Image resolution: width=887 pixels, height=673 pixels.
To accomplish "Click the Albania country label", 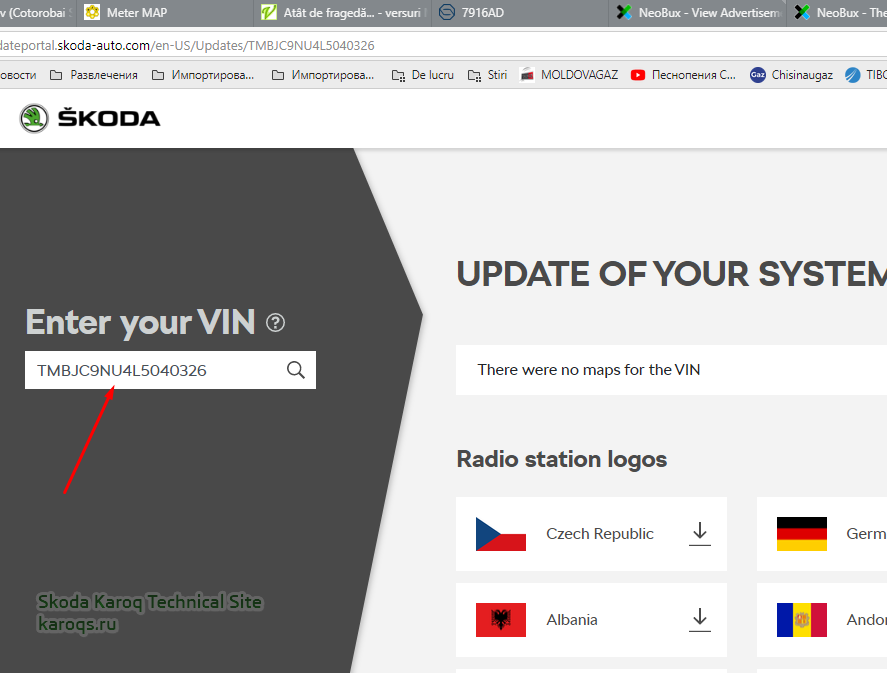I will coord(572,620).
